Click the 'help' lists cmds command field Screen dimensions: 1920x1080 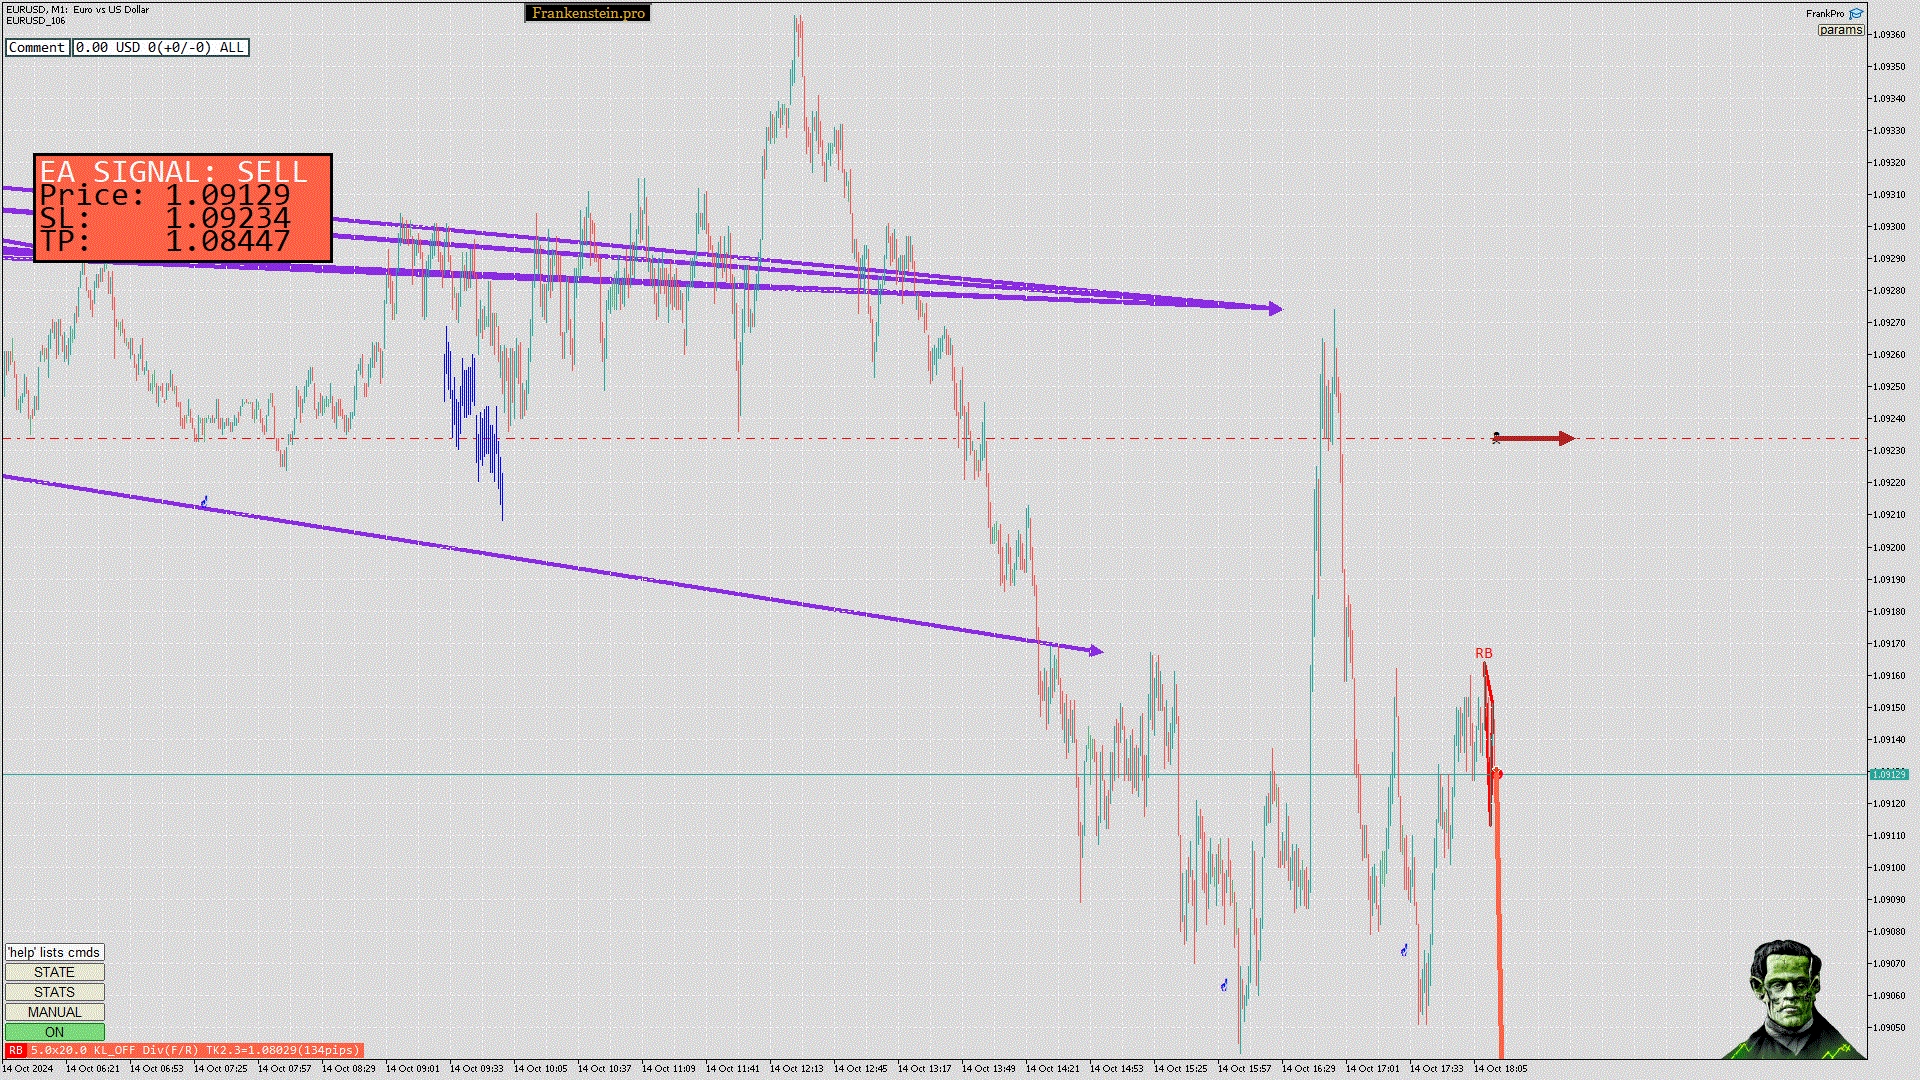pyautogui.click(x=54, y=952)
